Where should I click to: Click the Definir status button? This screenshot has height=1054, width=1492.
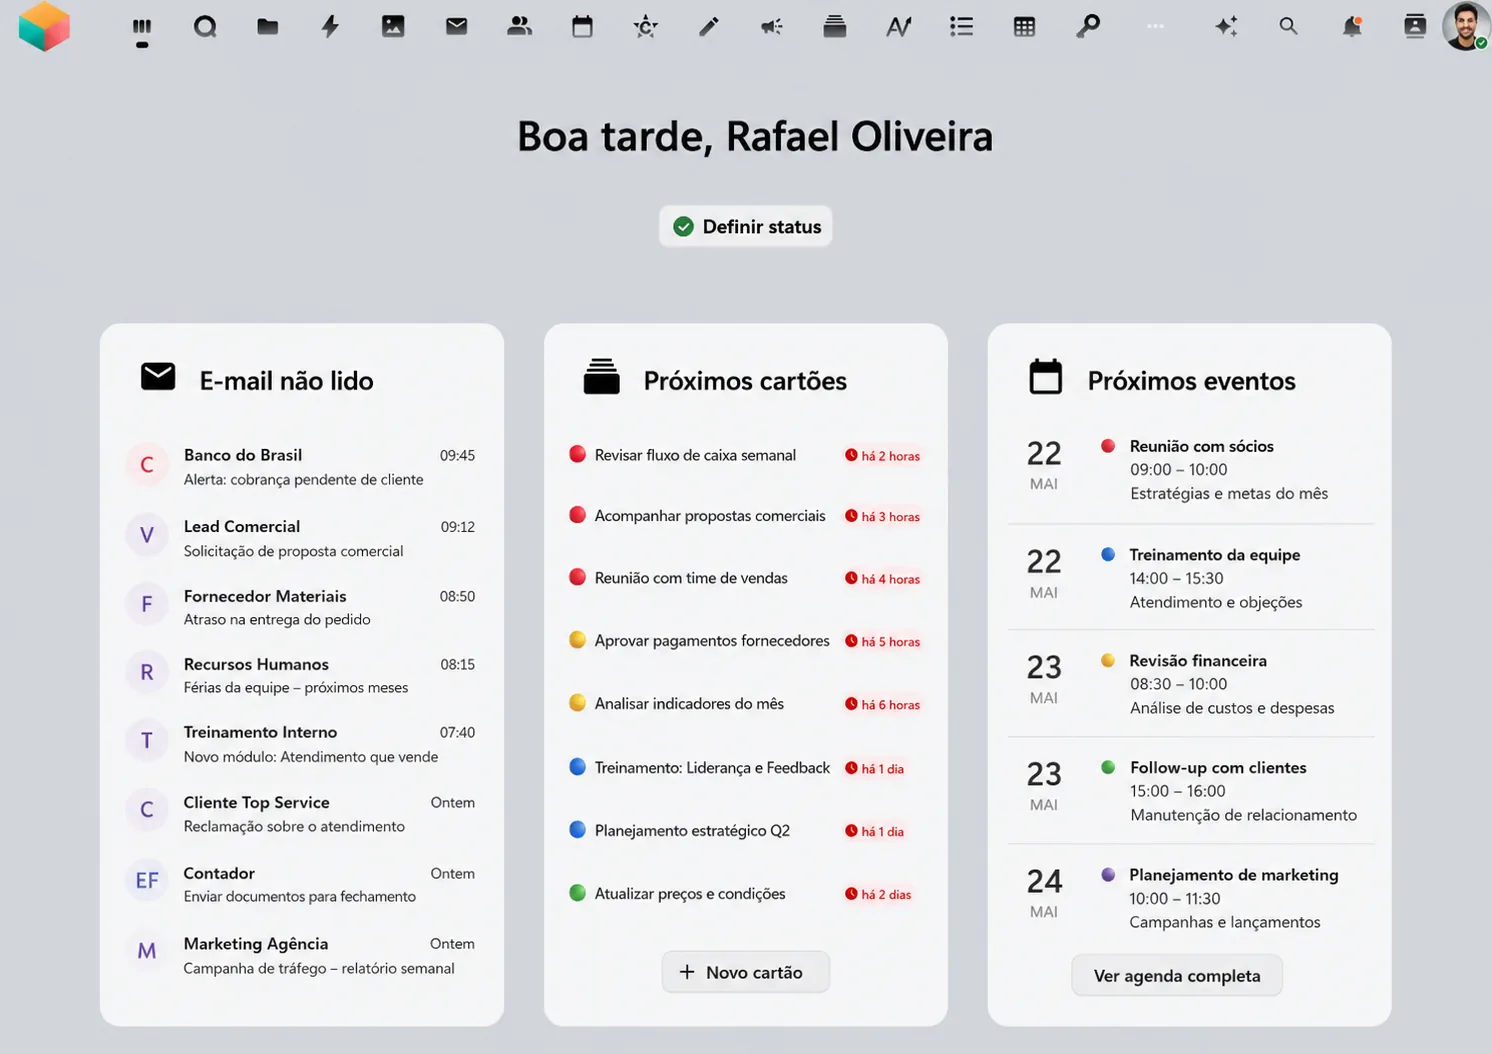click(x=746, y=227)
